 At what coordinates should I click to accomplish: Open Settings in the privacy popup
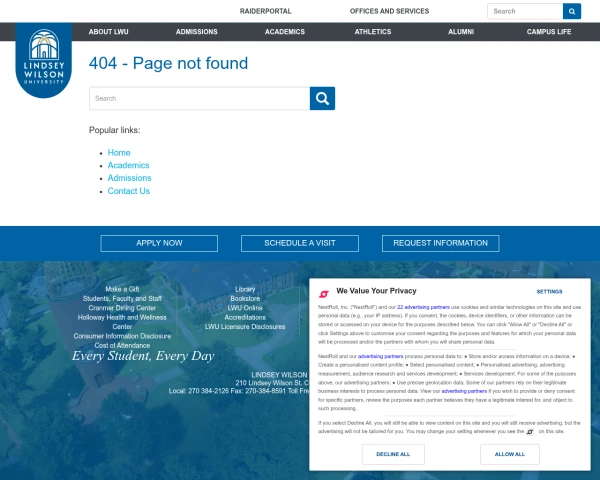(x=549, y=292)
